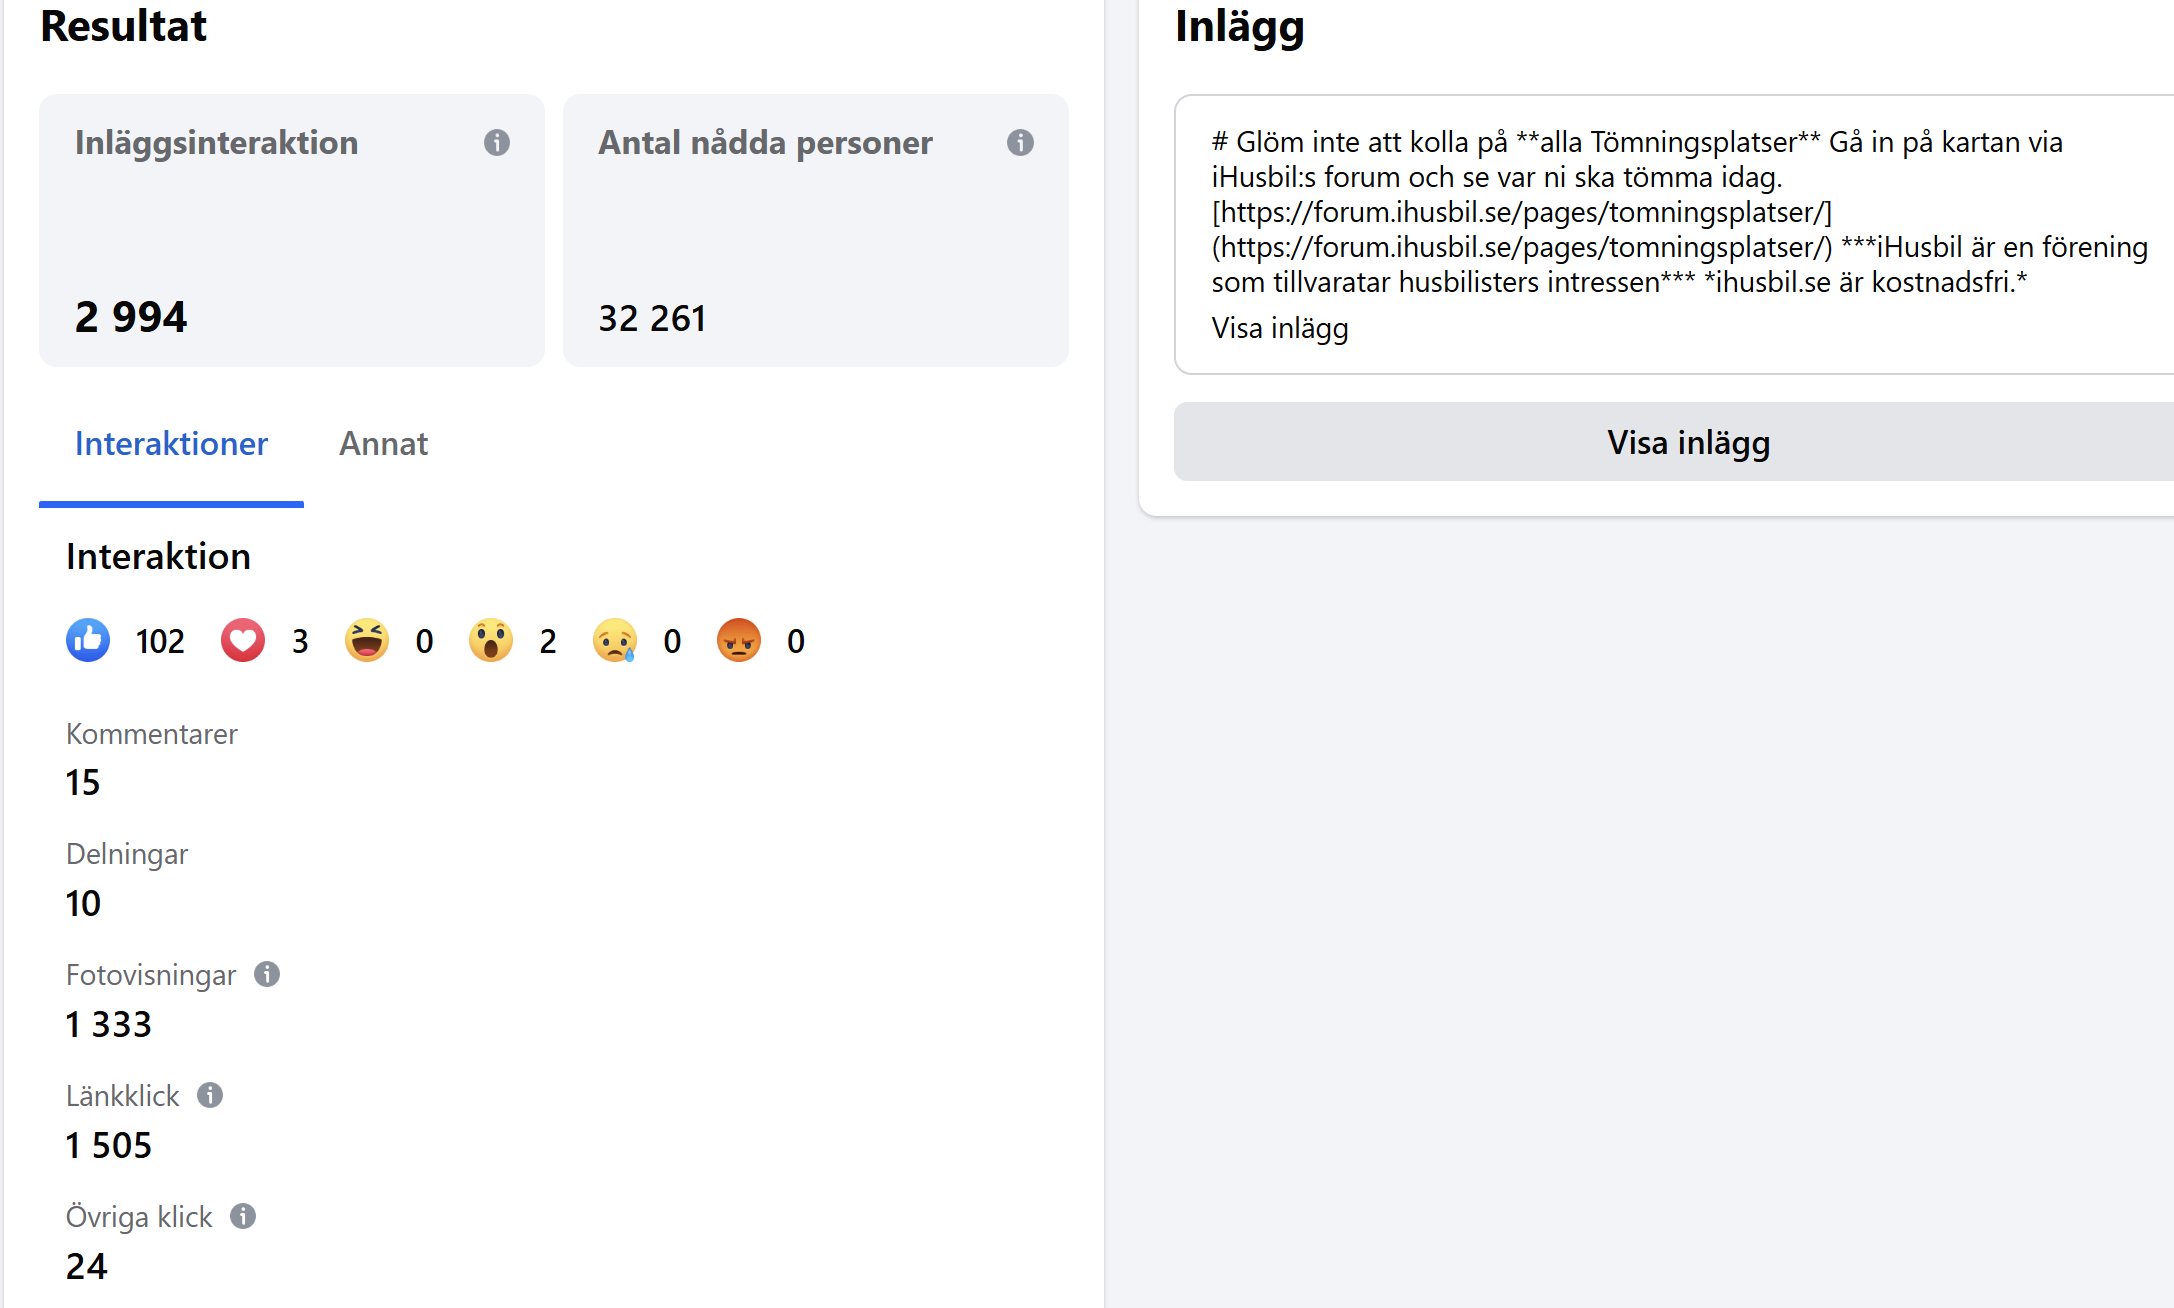Image resolution: width=2174 pixels, height=1308 pixels.
Task: Click the crying Sad reaction icon
Action: click(615, 640)
